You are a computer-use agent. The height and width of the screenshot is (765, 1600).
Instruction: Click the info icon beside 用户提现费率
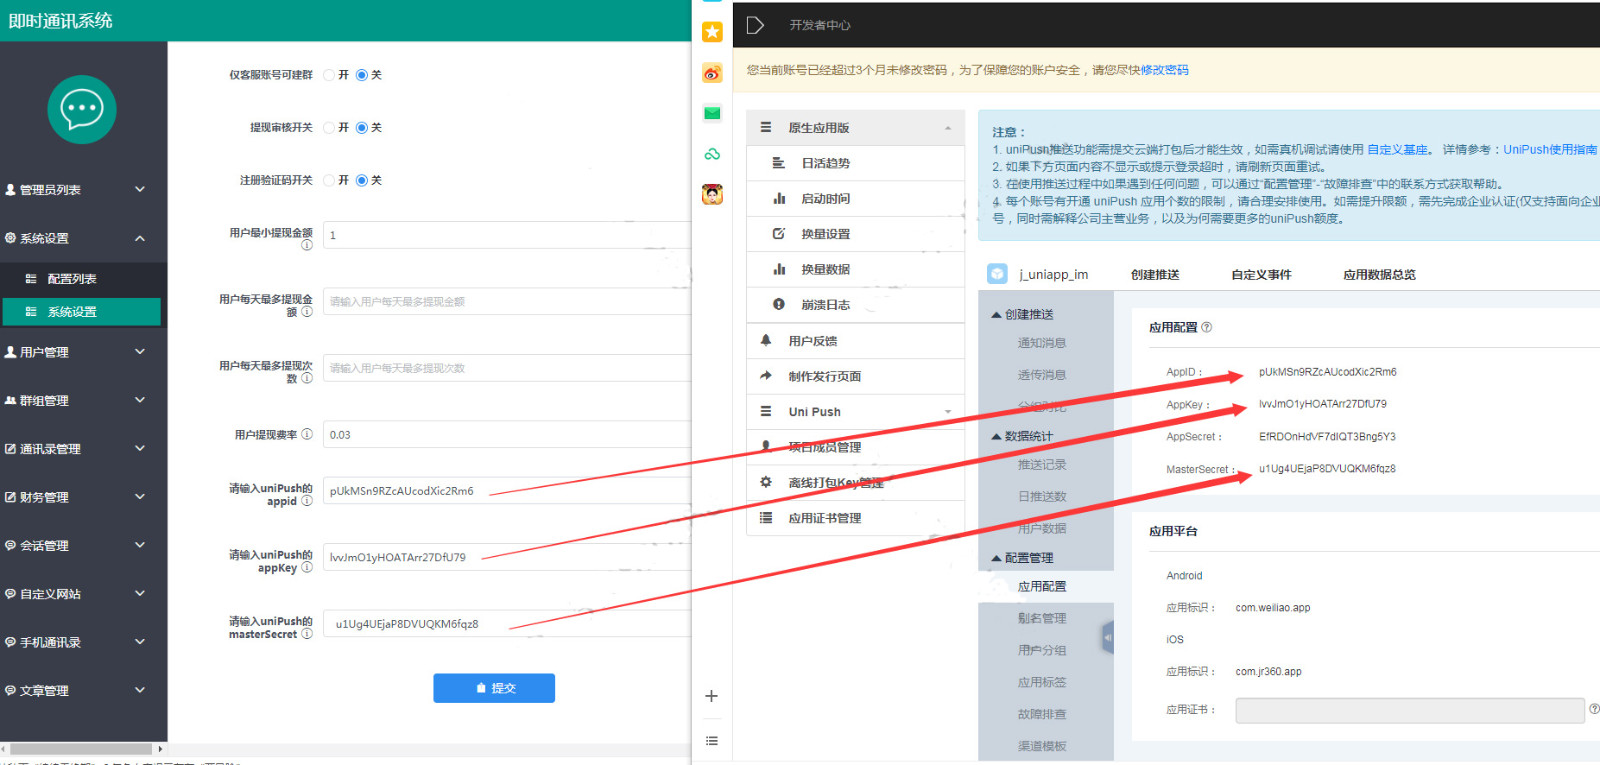pos(307,434)
